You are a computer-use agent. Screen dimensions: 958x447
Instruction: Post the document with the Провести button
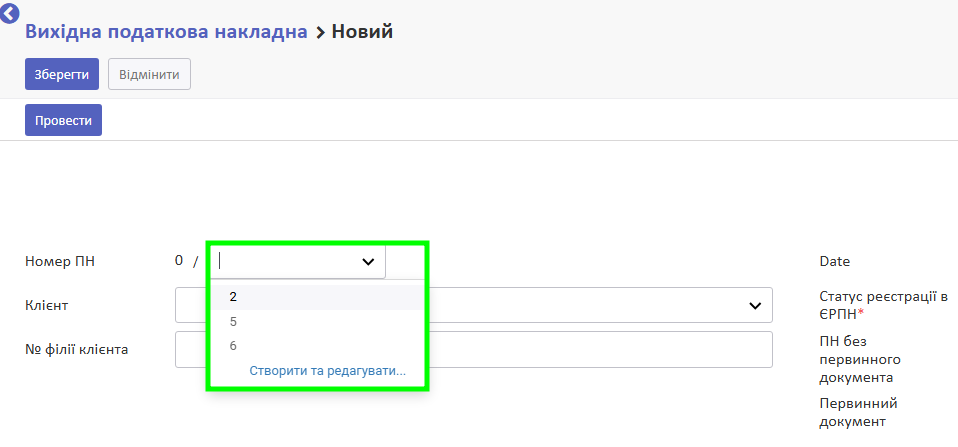pos(63,120)
